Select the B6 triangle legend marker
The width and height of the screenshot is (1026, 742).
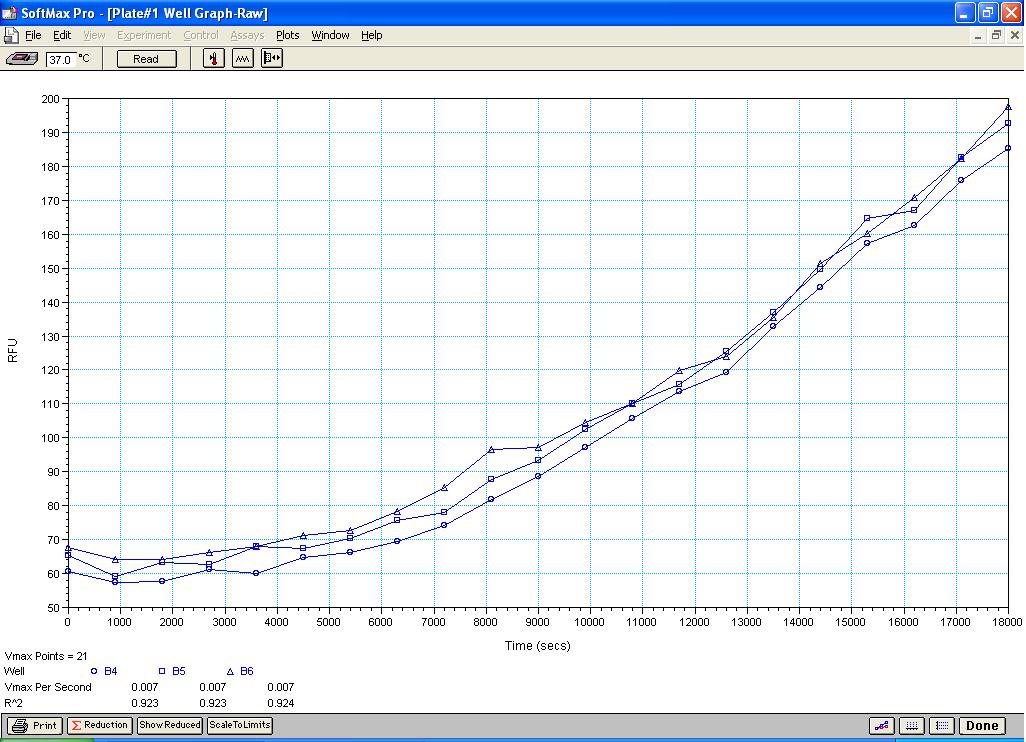pos(230,672)
